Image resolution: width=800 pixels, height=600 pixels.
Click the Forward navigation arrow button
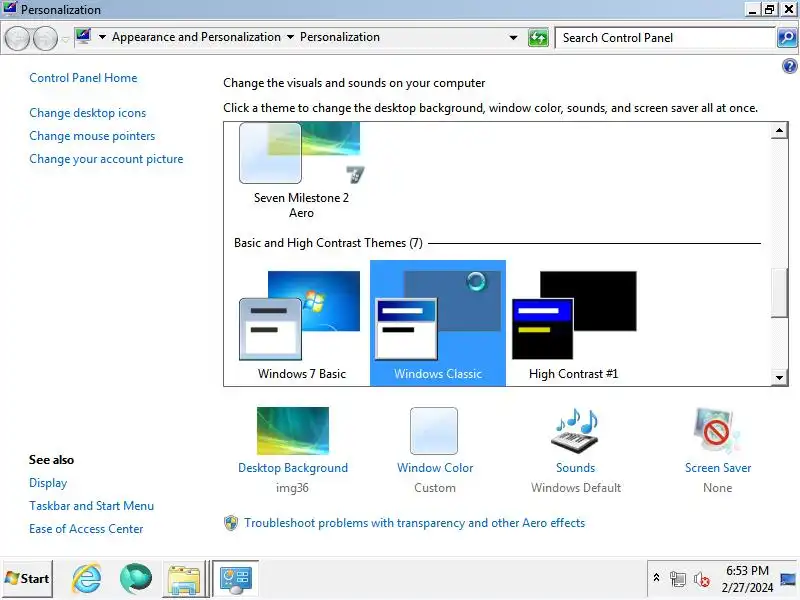(x=45, y=38)
